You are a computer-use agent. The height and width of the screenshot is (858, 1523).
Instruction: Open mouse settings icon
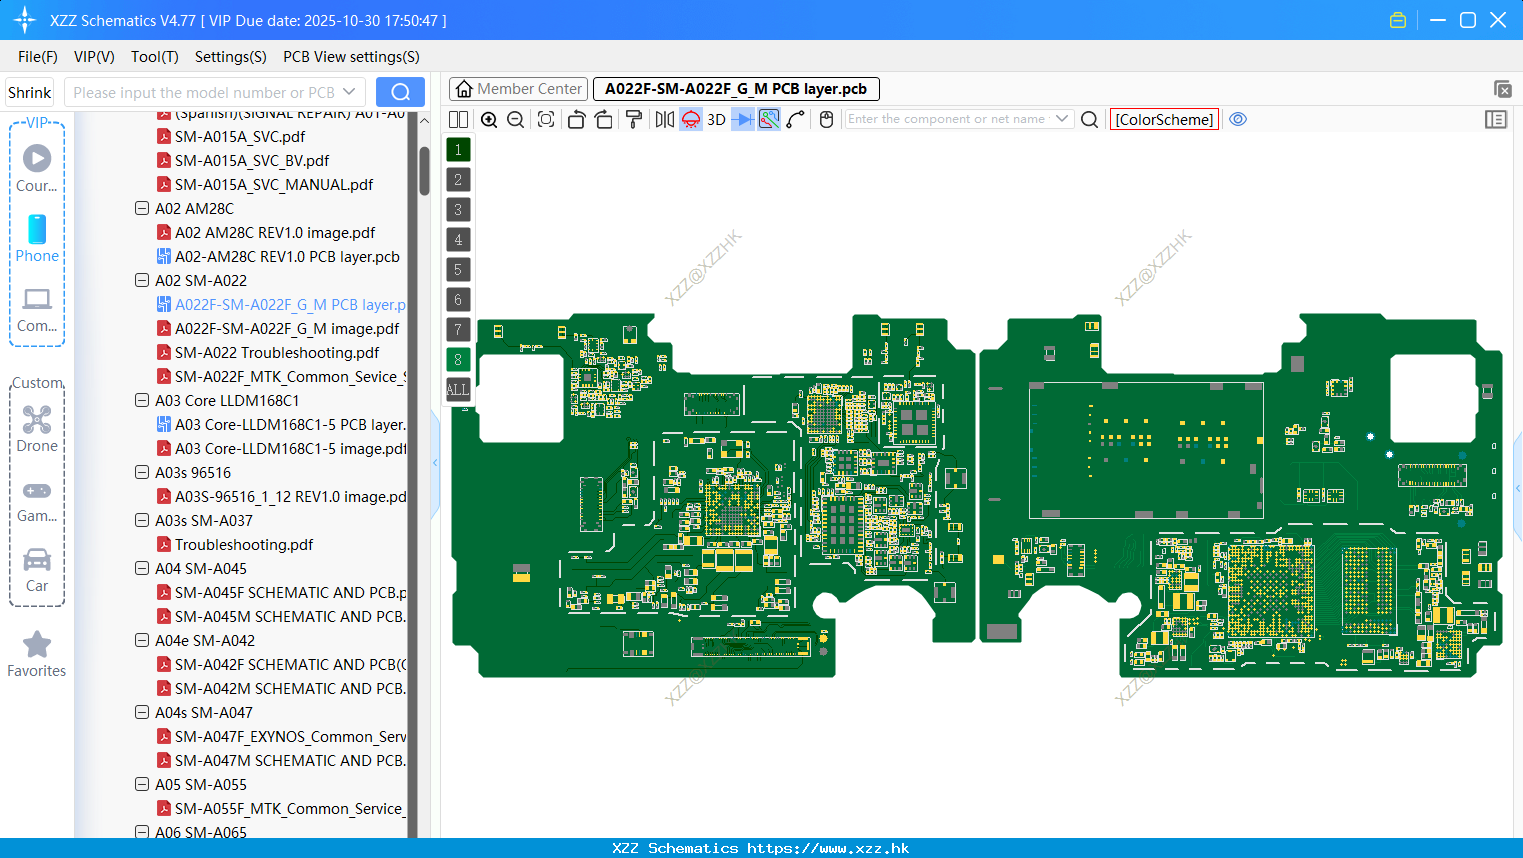(x=826, y=119)
